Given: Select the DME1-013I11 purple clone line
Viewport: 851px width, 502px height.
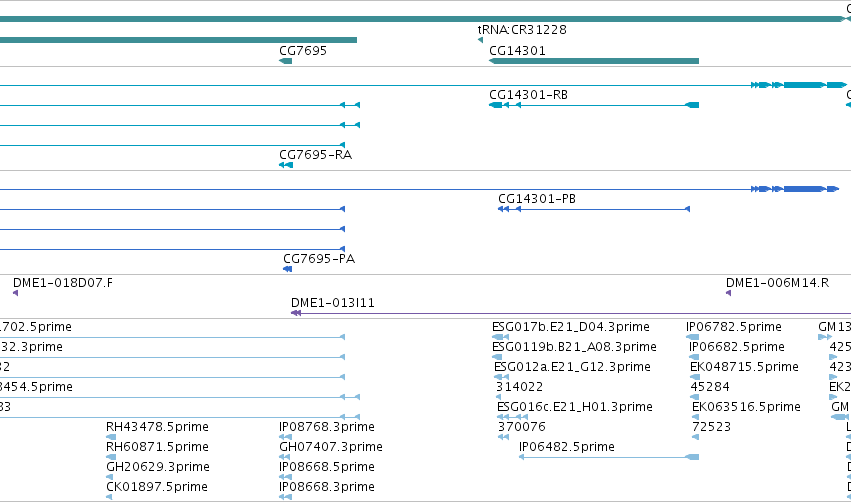Looking at the screenshot, I should tap(571, 313).
